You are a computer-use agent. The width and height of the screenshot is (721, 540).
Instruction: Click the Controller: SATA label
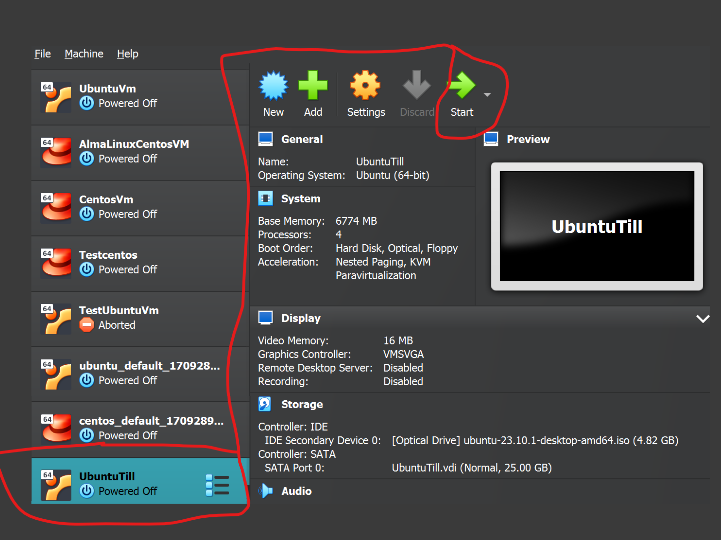(x=297, y=454)
